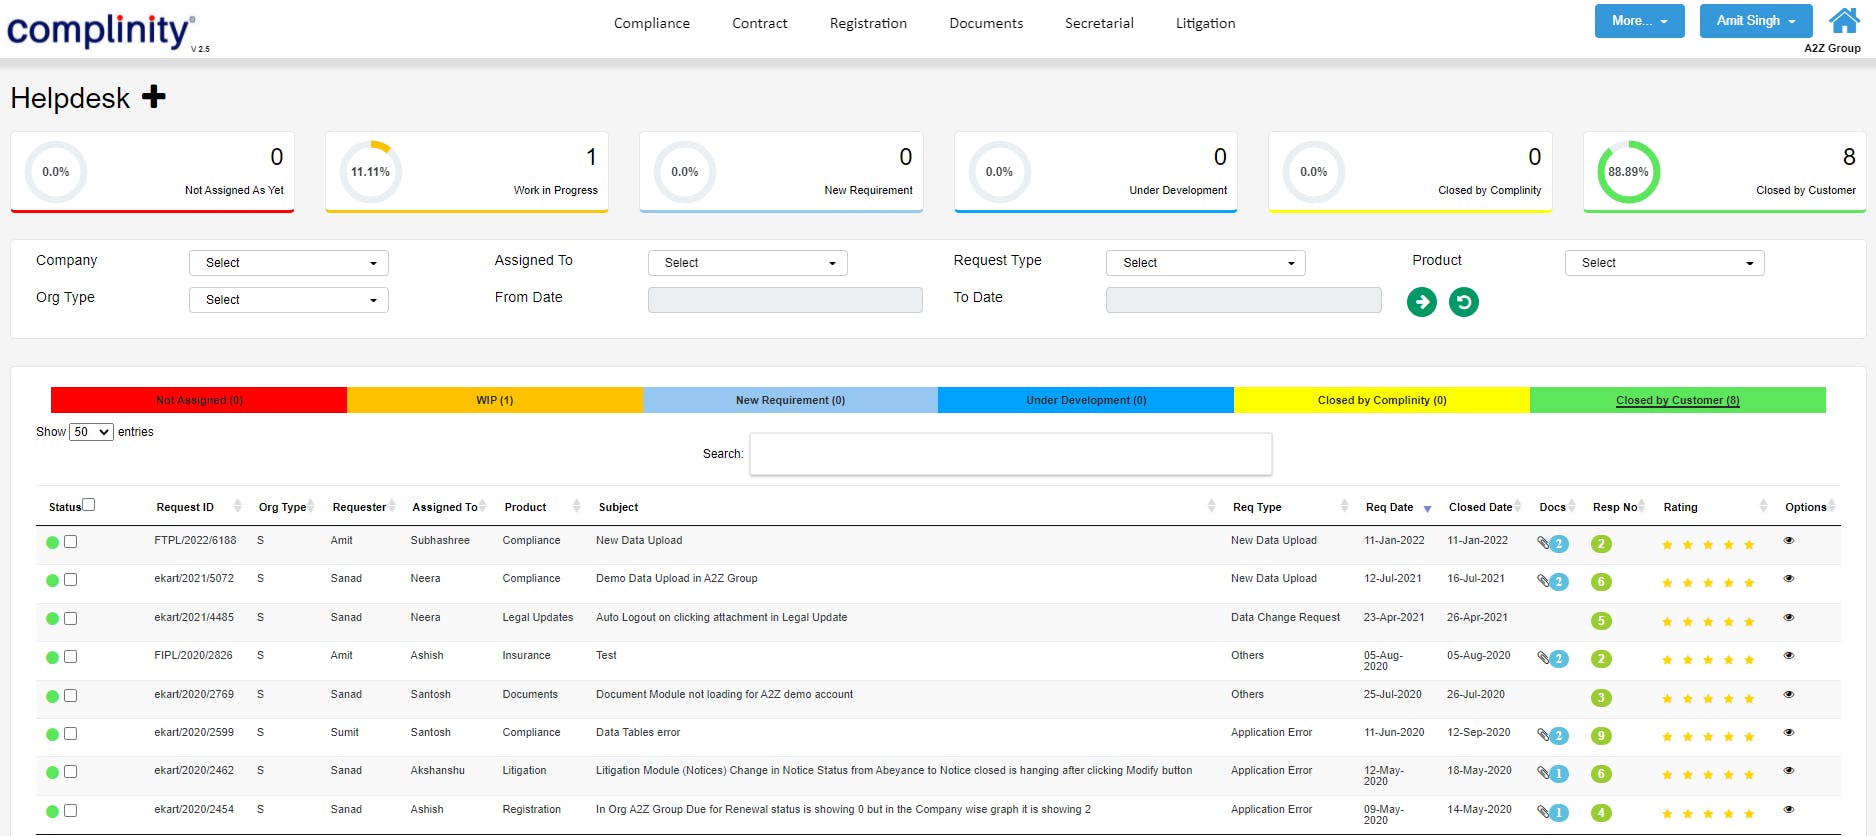Click into the Search input field

(1010, 454)
